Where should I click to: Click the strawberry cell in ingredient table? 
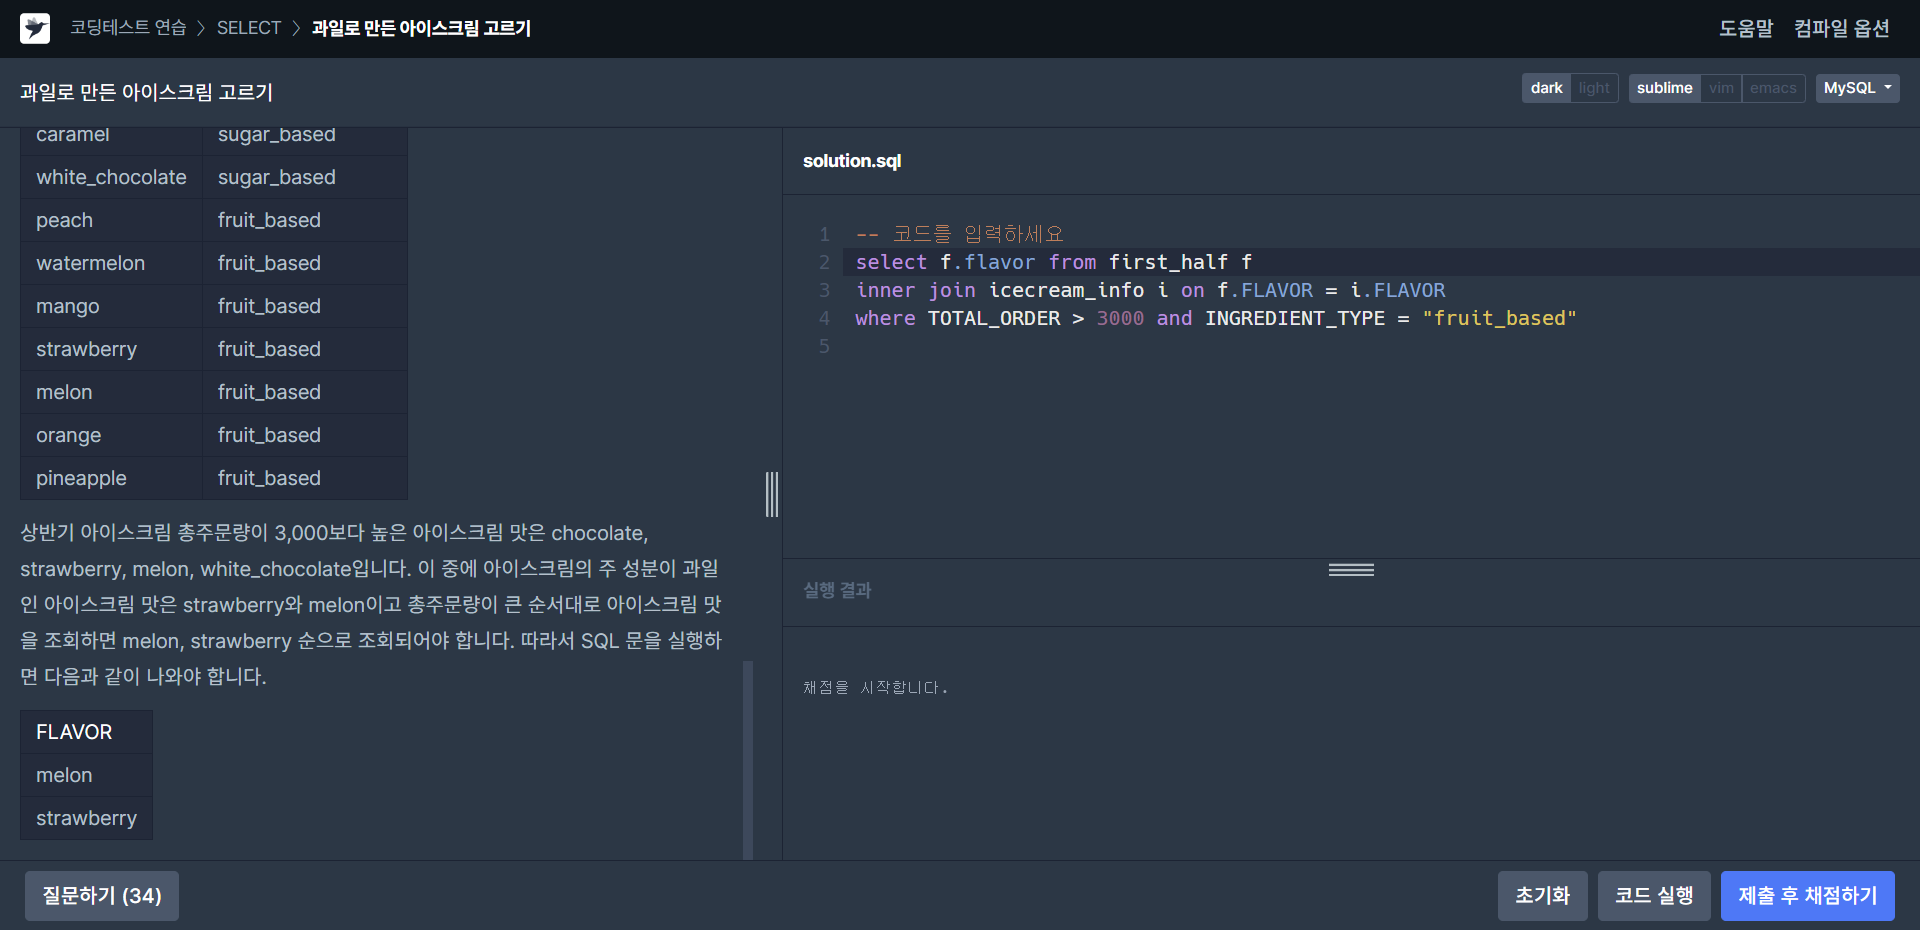click(111, 349)
